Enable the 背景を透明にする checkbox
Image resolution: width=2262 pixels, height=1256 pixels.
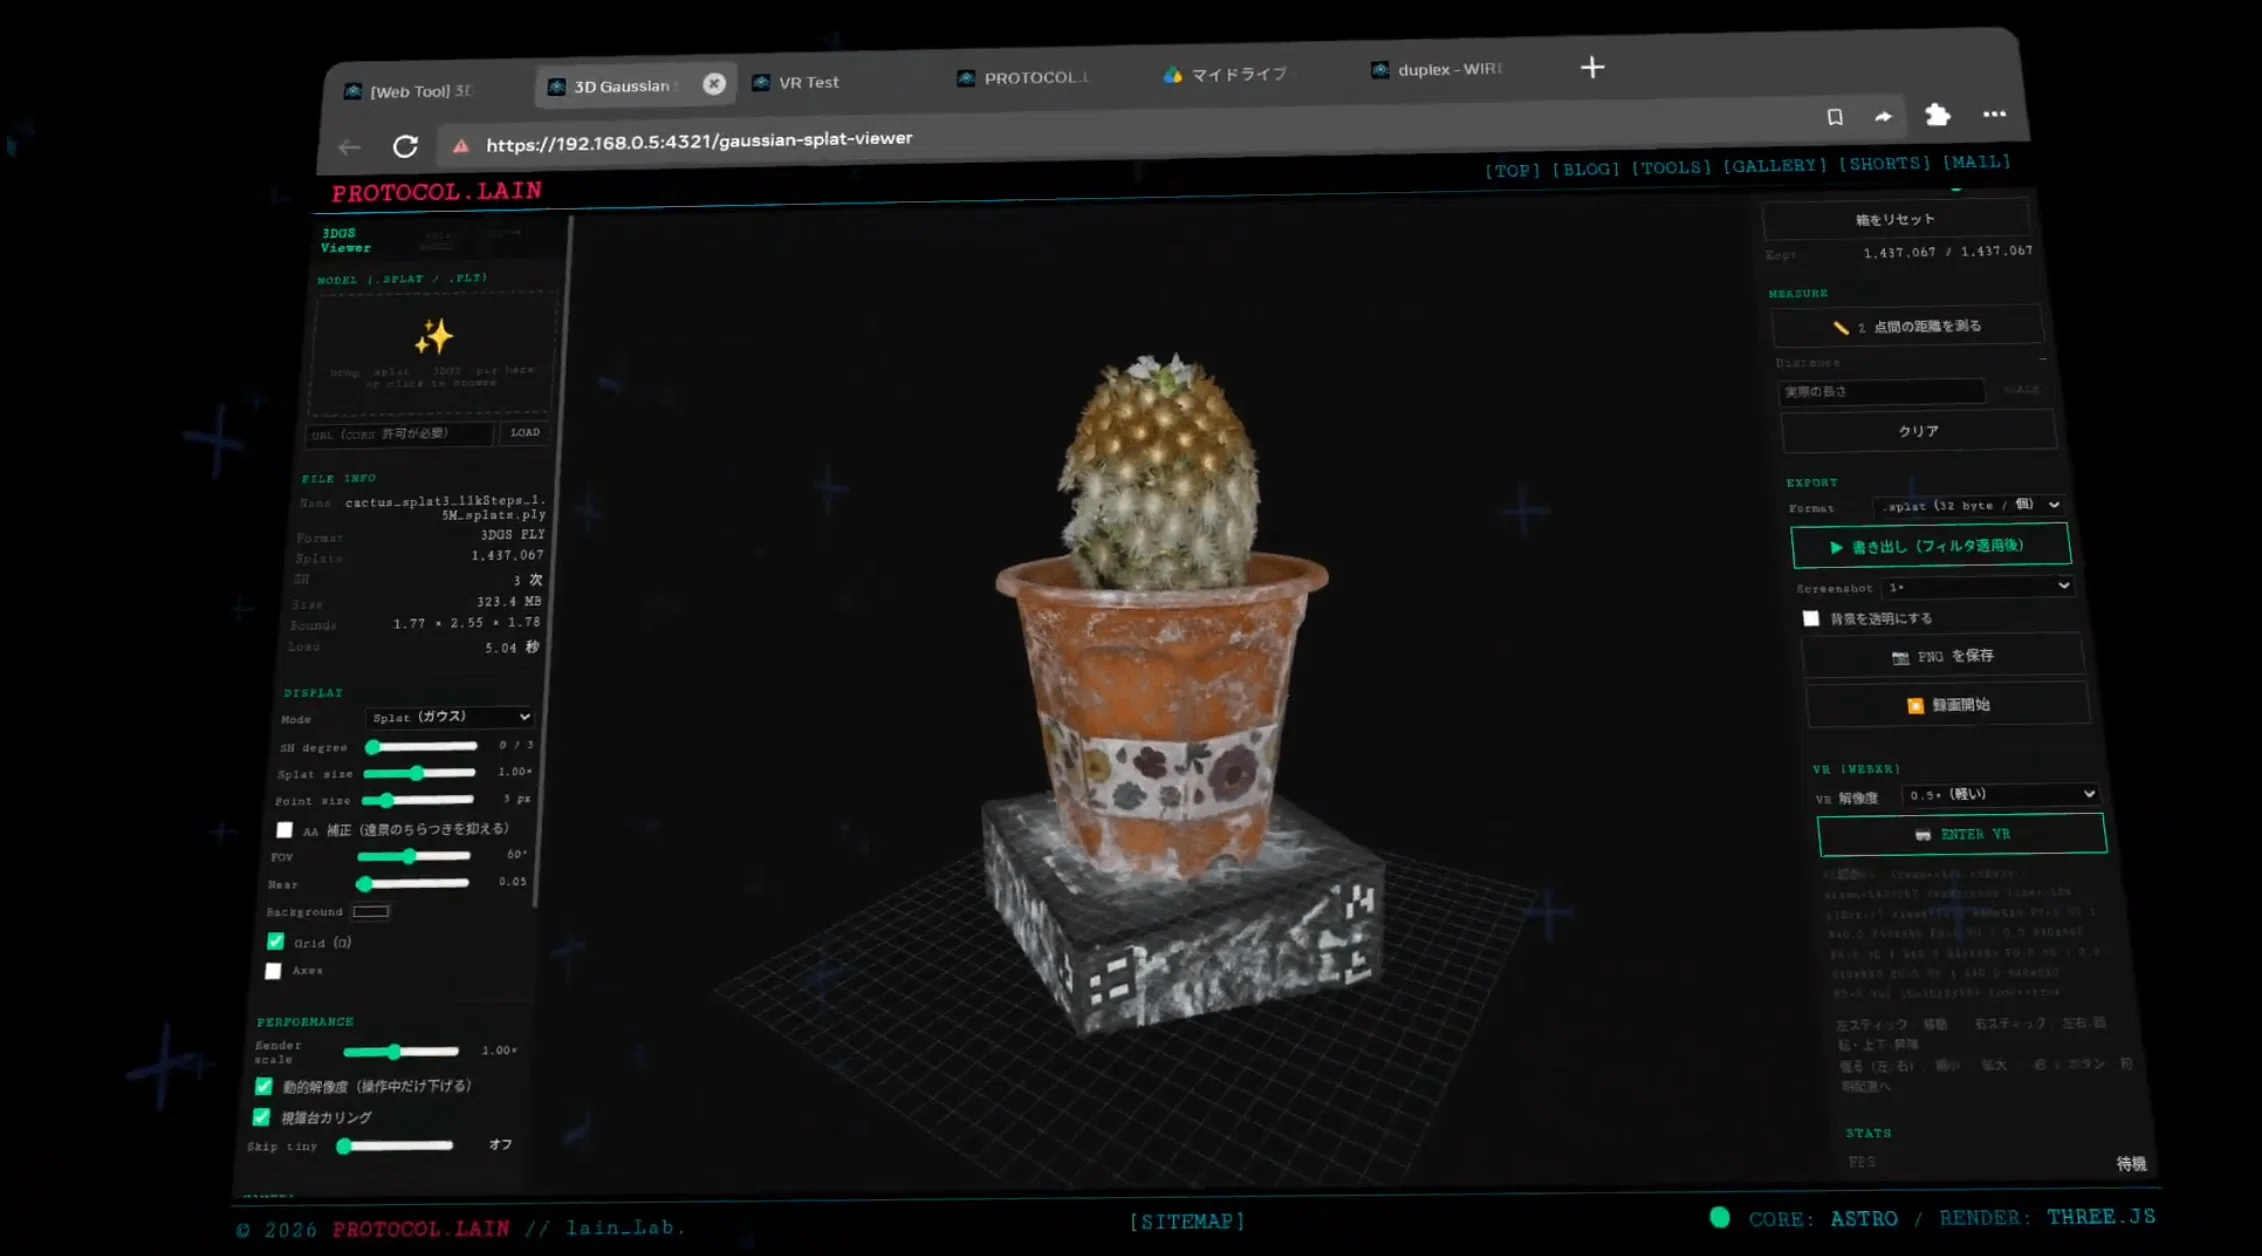point(1810,618)
